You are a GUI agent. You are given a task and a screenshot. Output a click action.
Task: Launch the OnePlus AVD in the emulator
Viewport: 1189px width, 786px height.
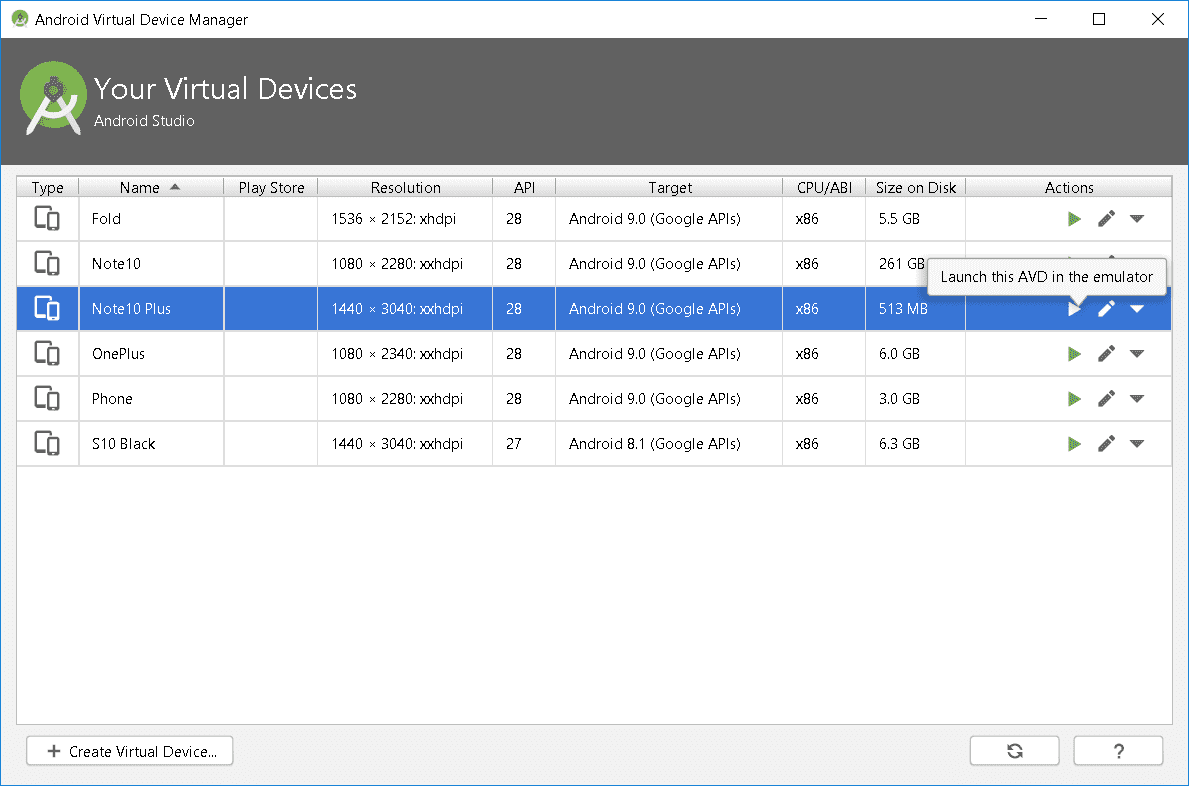pyautogui.click(x=1074, y=353)
